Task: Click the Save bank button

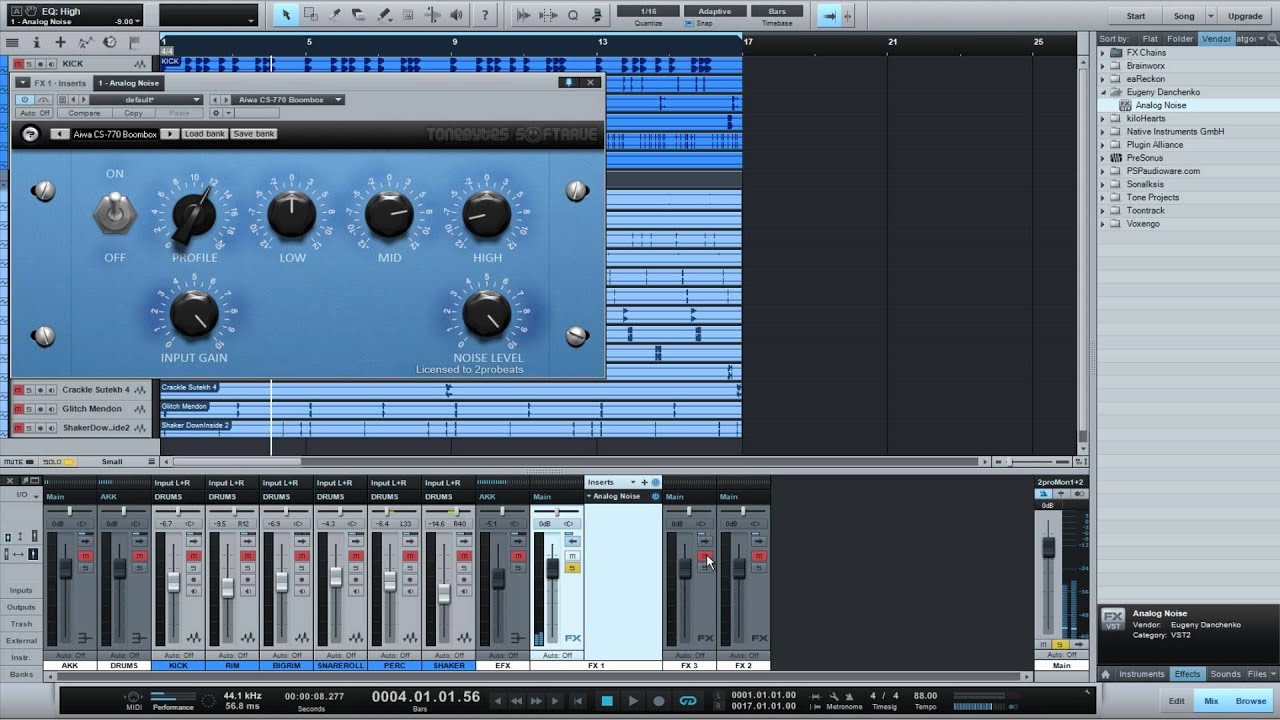Action: (254, 134)
